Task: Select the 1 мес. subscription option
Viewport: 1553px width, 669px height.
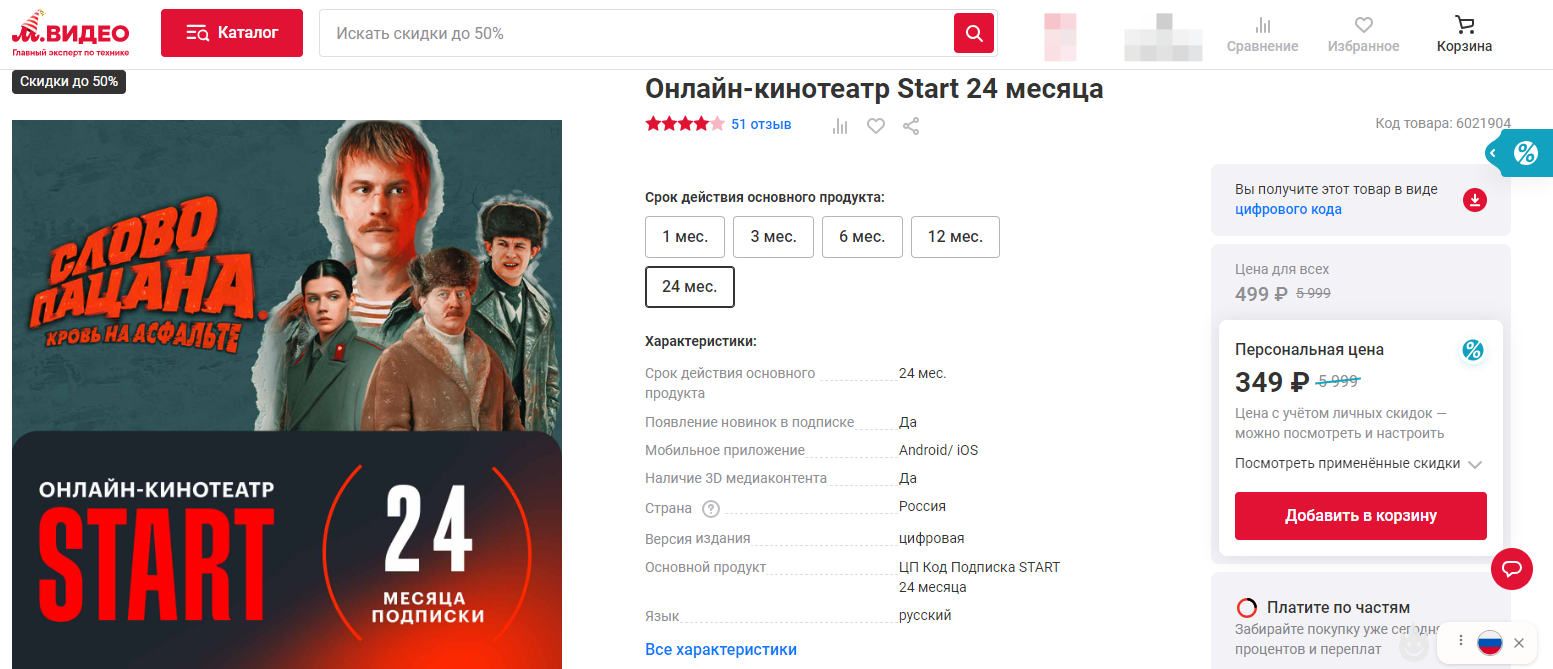Action: coord(685,237)
